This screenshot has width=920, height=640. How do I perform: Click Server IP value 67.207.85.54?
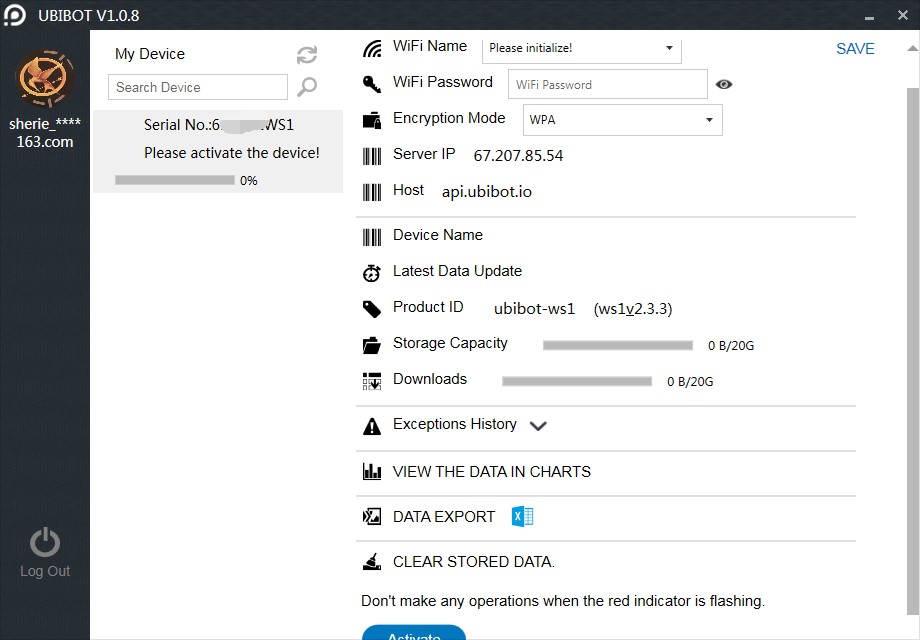[x=518, y=155]
